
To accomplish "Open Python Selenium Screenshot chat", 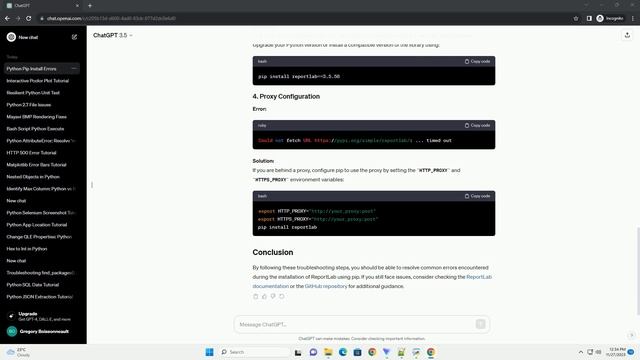I will click(x=41, y=213).
